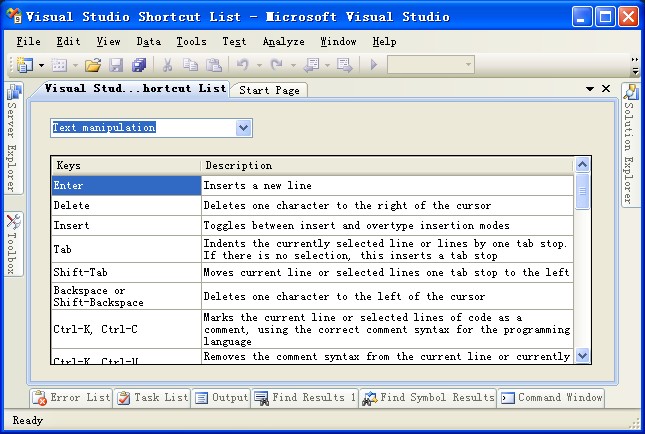The image size is (645, 434).
Task: Open the Analyze menu
Action: tap(283, 42)
